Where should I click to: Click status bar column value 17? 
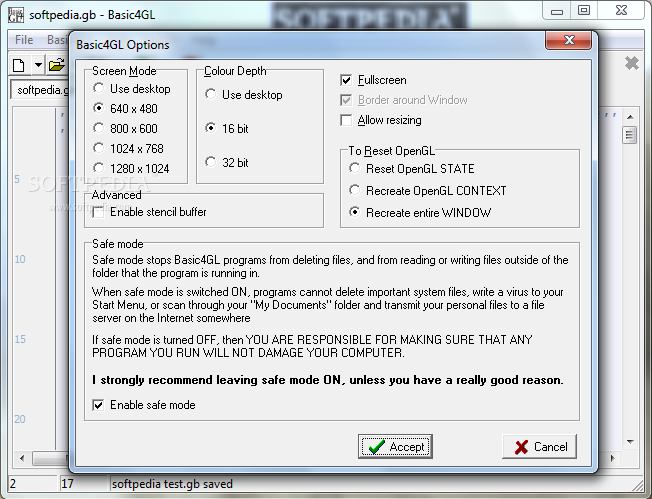coord(67,484)
